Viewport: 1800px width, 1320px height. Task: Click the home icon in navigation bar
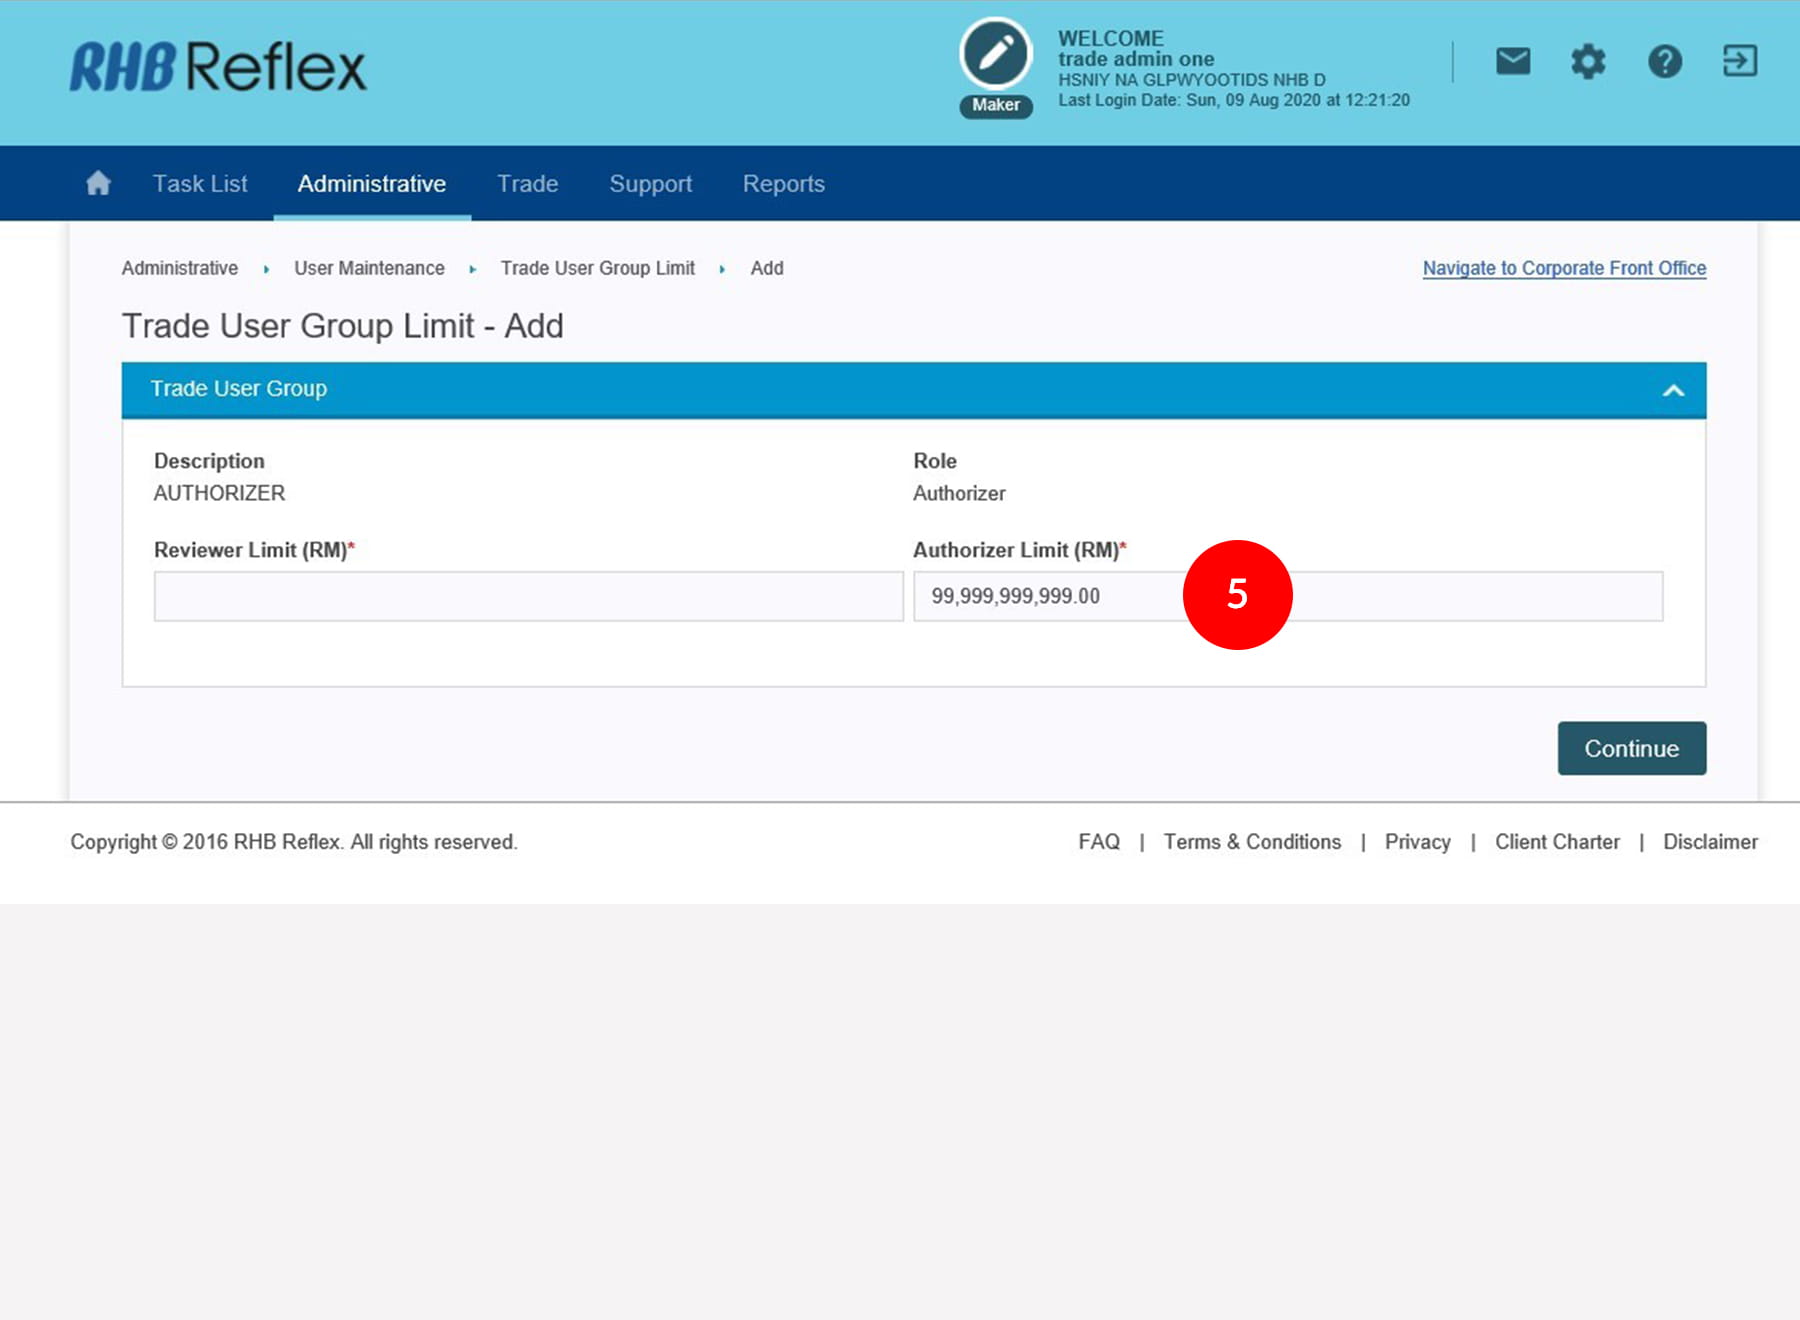(98, 183)
